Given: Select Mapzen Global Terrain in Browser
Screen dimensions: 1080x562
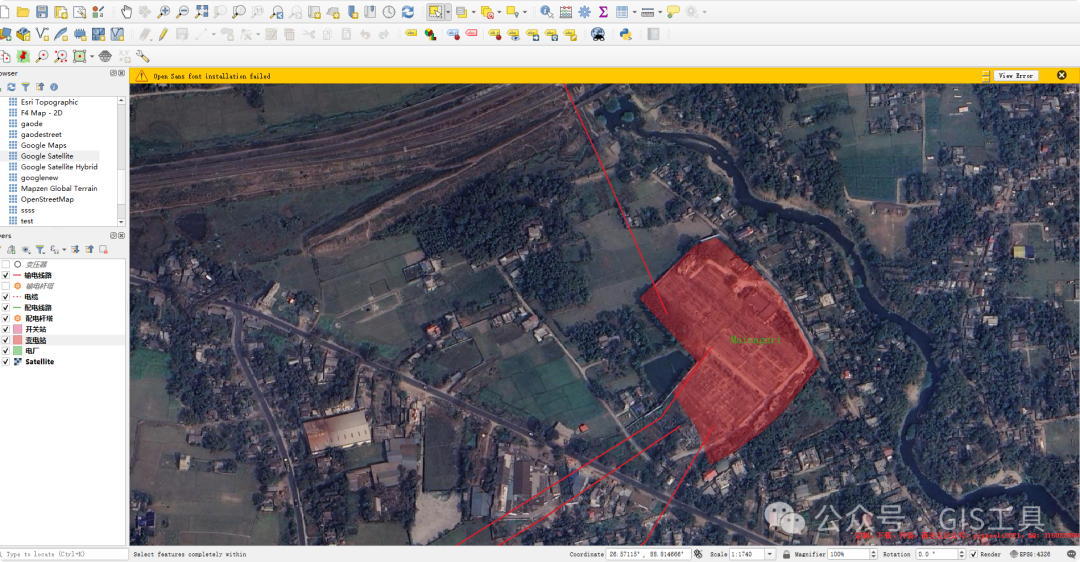Looking at the screenshot, I should pos(59,188).
